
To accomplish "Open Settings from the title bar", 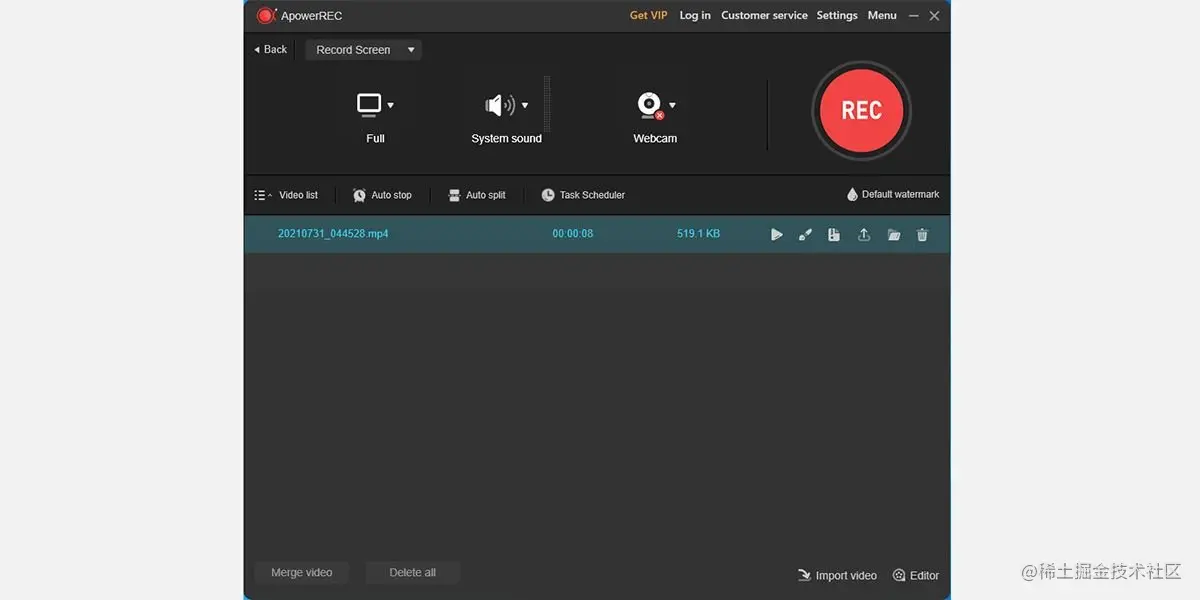I will point(837,16).
